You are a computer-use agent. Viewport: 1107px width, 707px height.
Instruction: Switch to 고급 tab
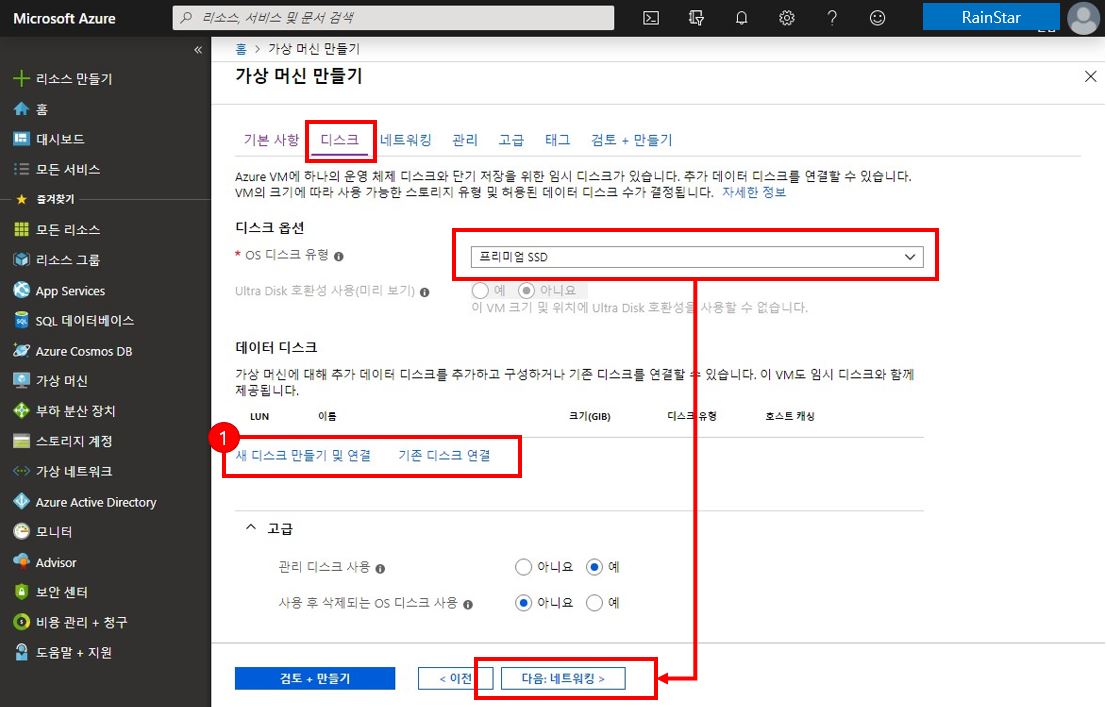511,140
